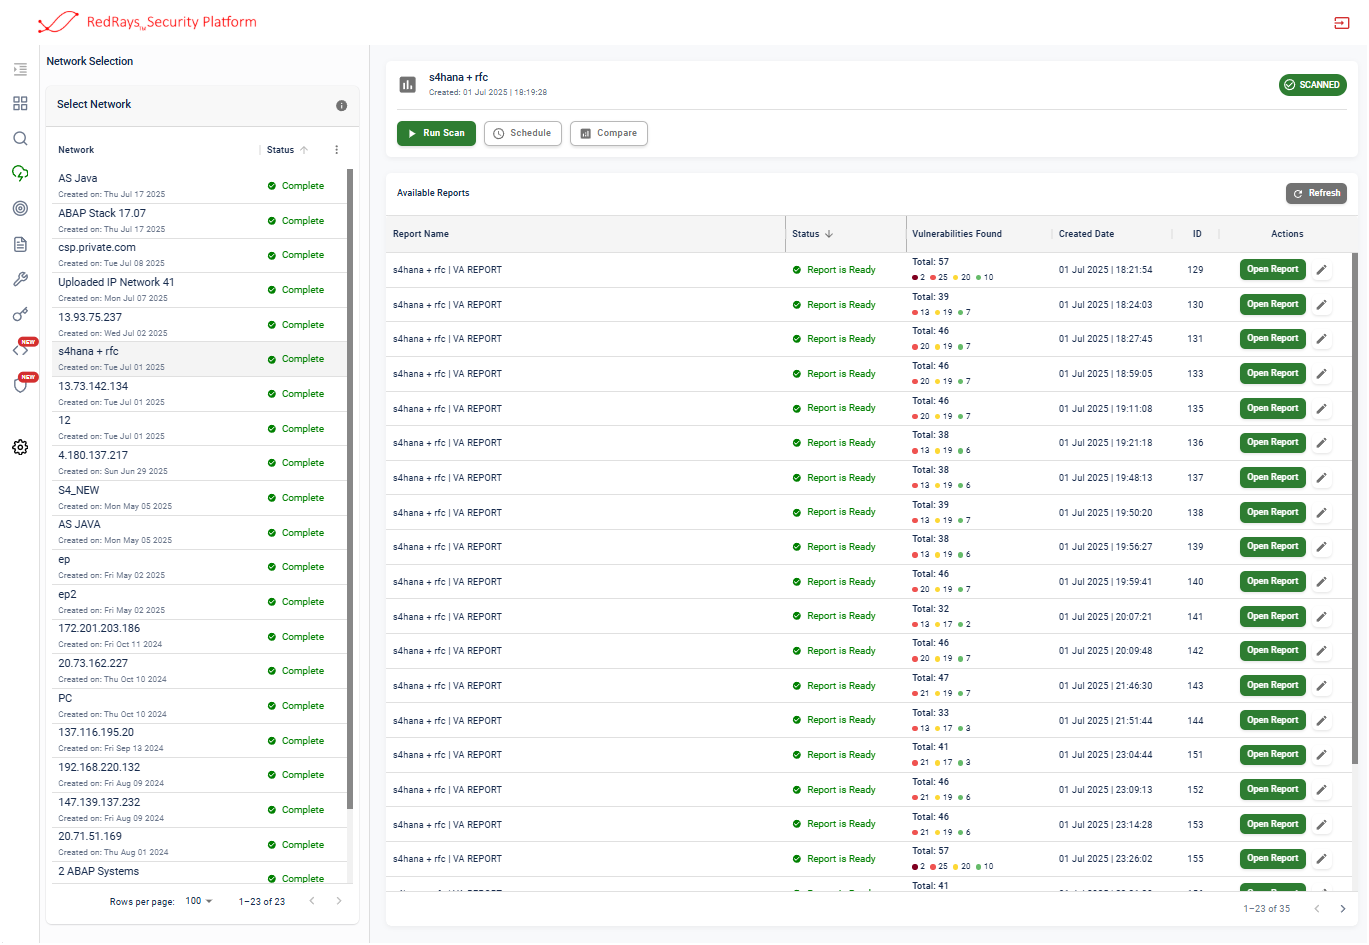Open the dashboard grid icon in sidebar
The image size is (1369, 945).
[x=20, y=104]
